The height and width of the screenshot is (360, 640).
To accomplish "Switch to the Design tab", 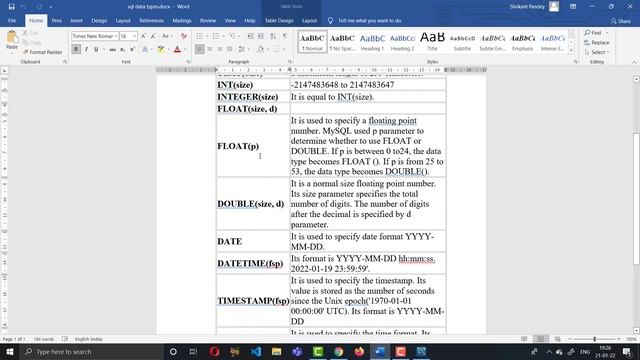I will (99, 20).
